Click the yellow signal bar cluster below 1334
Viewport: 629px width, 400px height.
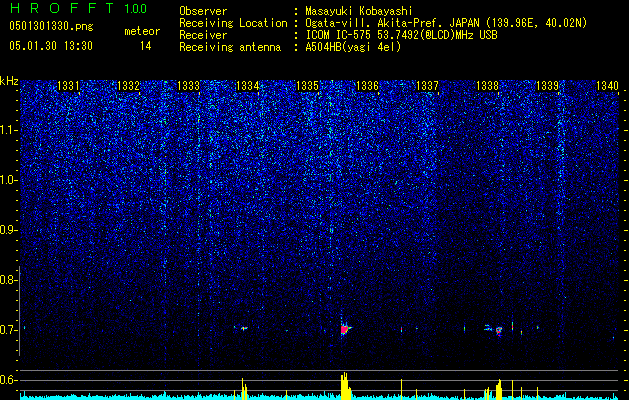(244, 389)
